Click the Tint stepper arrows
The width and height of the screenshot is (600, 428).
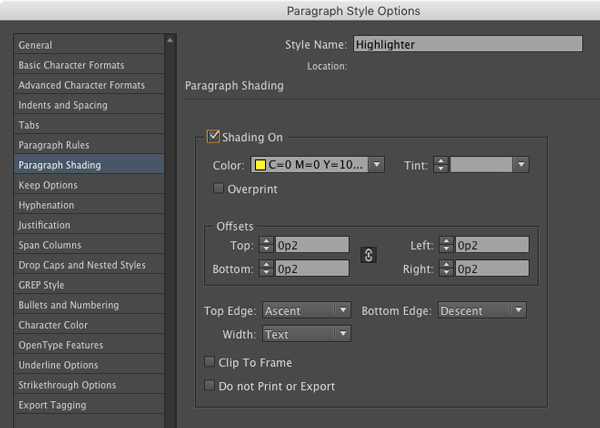point(441,165)
